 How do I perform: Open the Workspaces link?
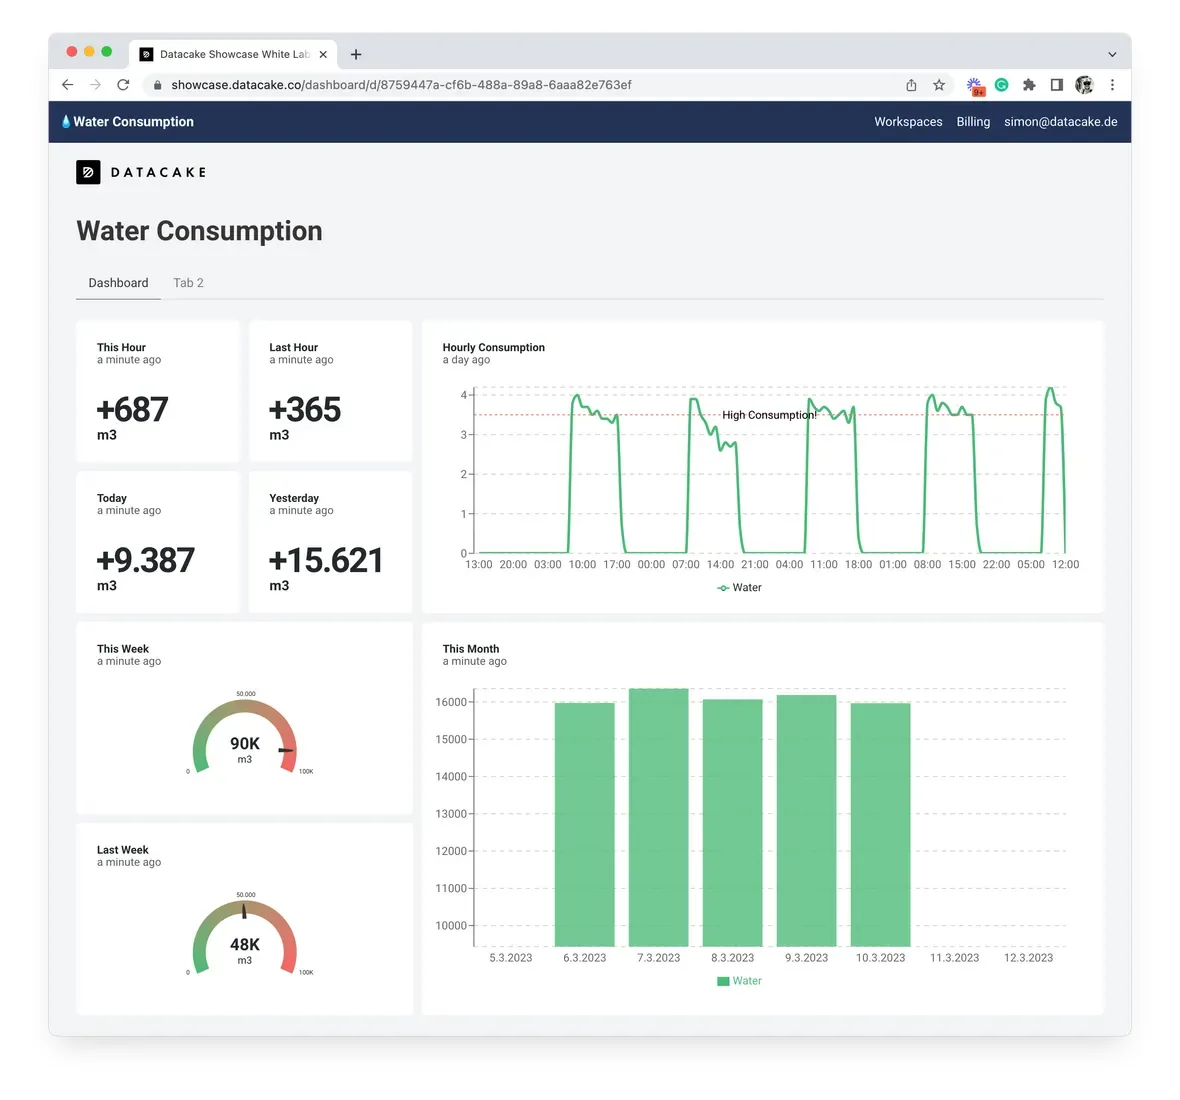908,122
